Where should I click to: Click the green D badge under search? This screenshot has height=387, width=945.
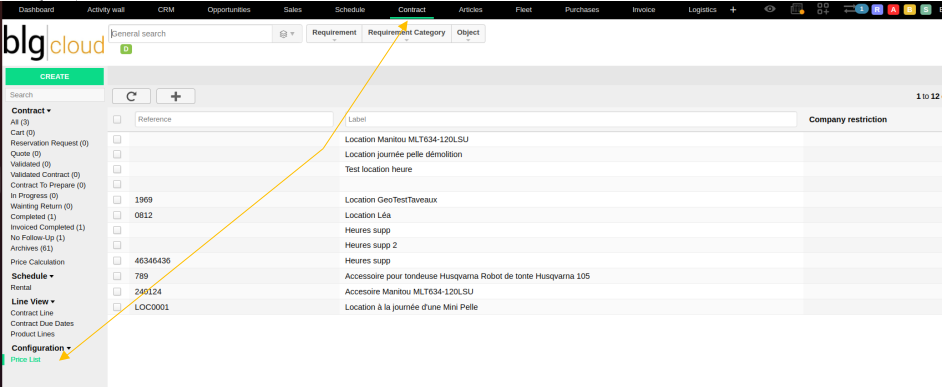126,49
